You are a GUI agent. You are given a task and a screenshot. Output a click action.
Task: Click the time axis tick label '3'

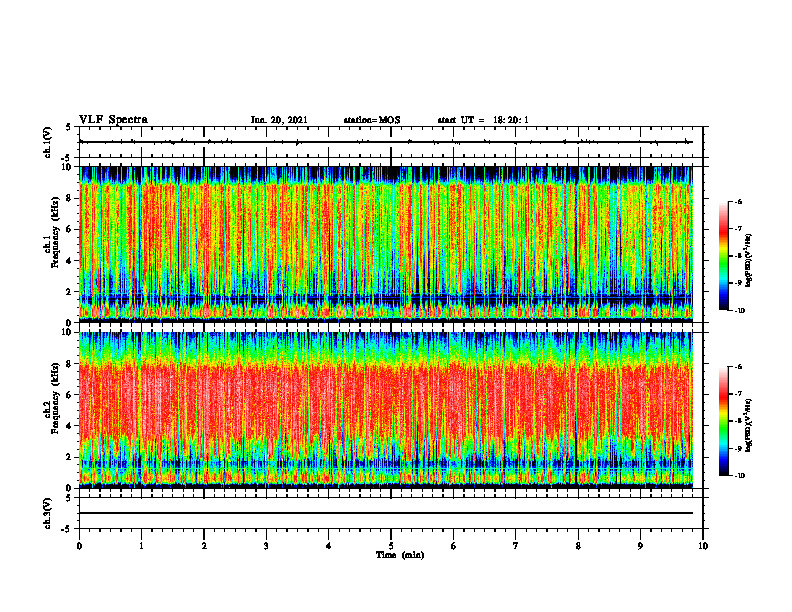click(x=266, y=546)
